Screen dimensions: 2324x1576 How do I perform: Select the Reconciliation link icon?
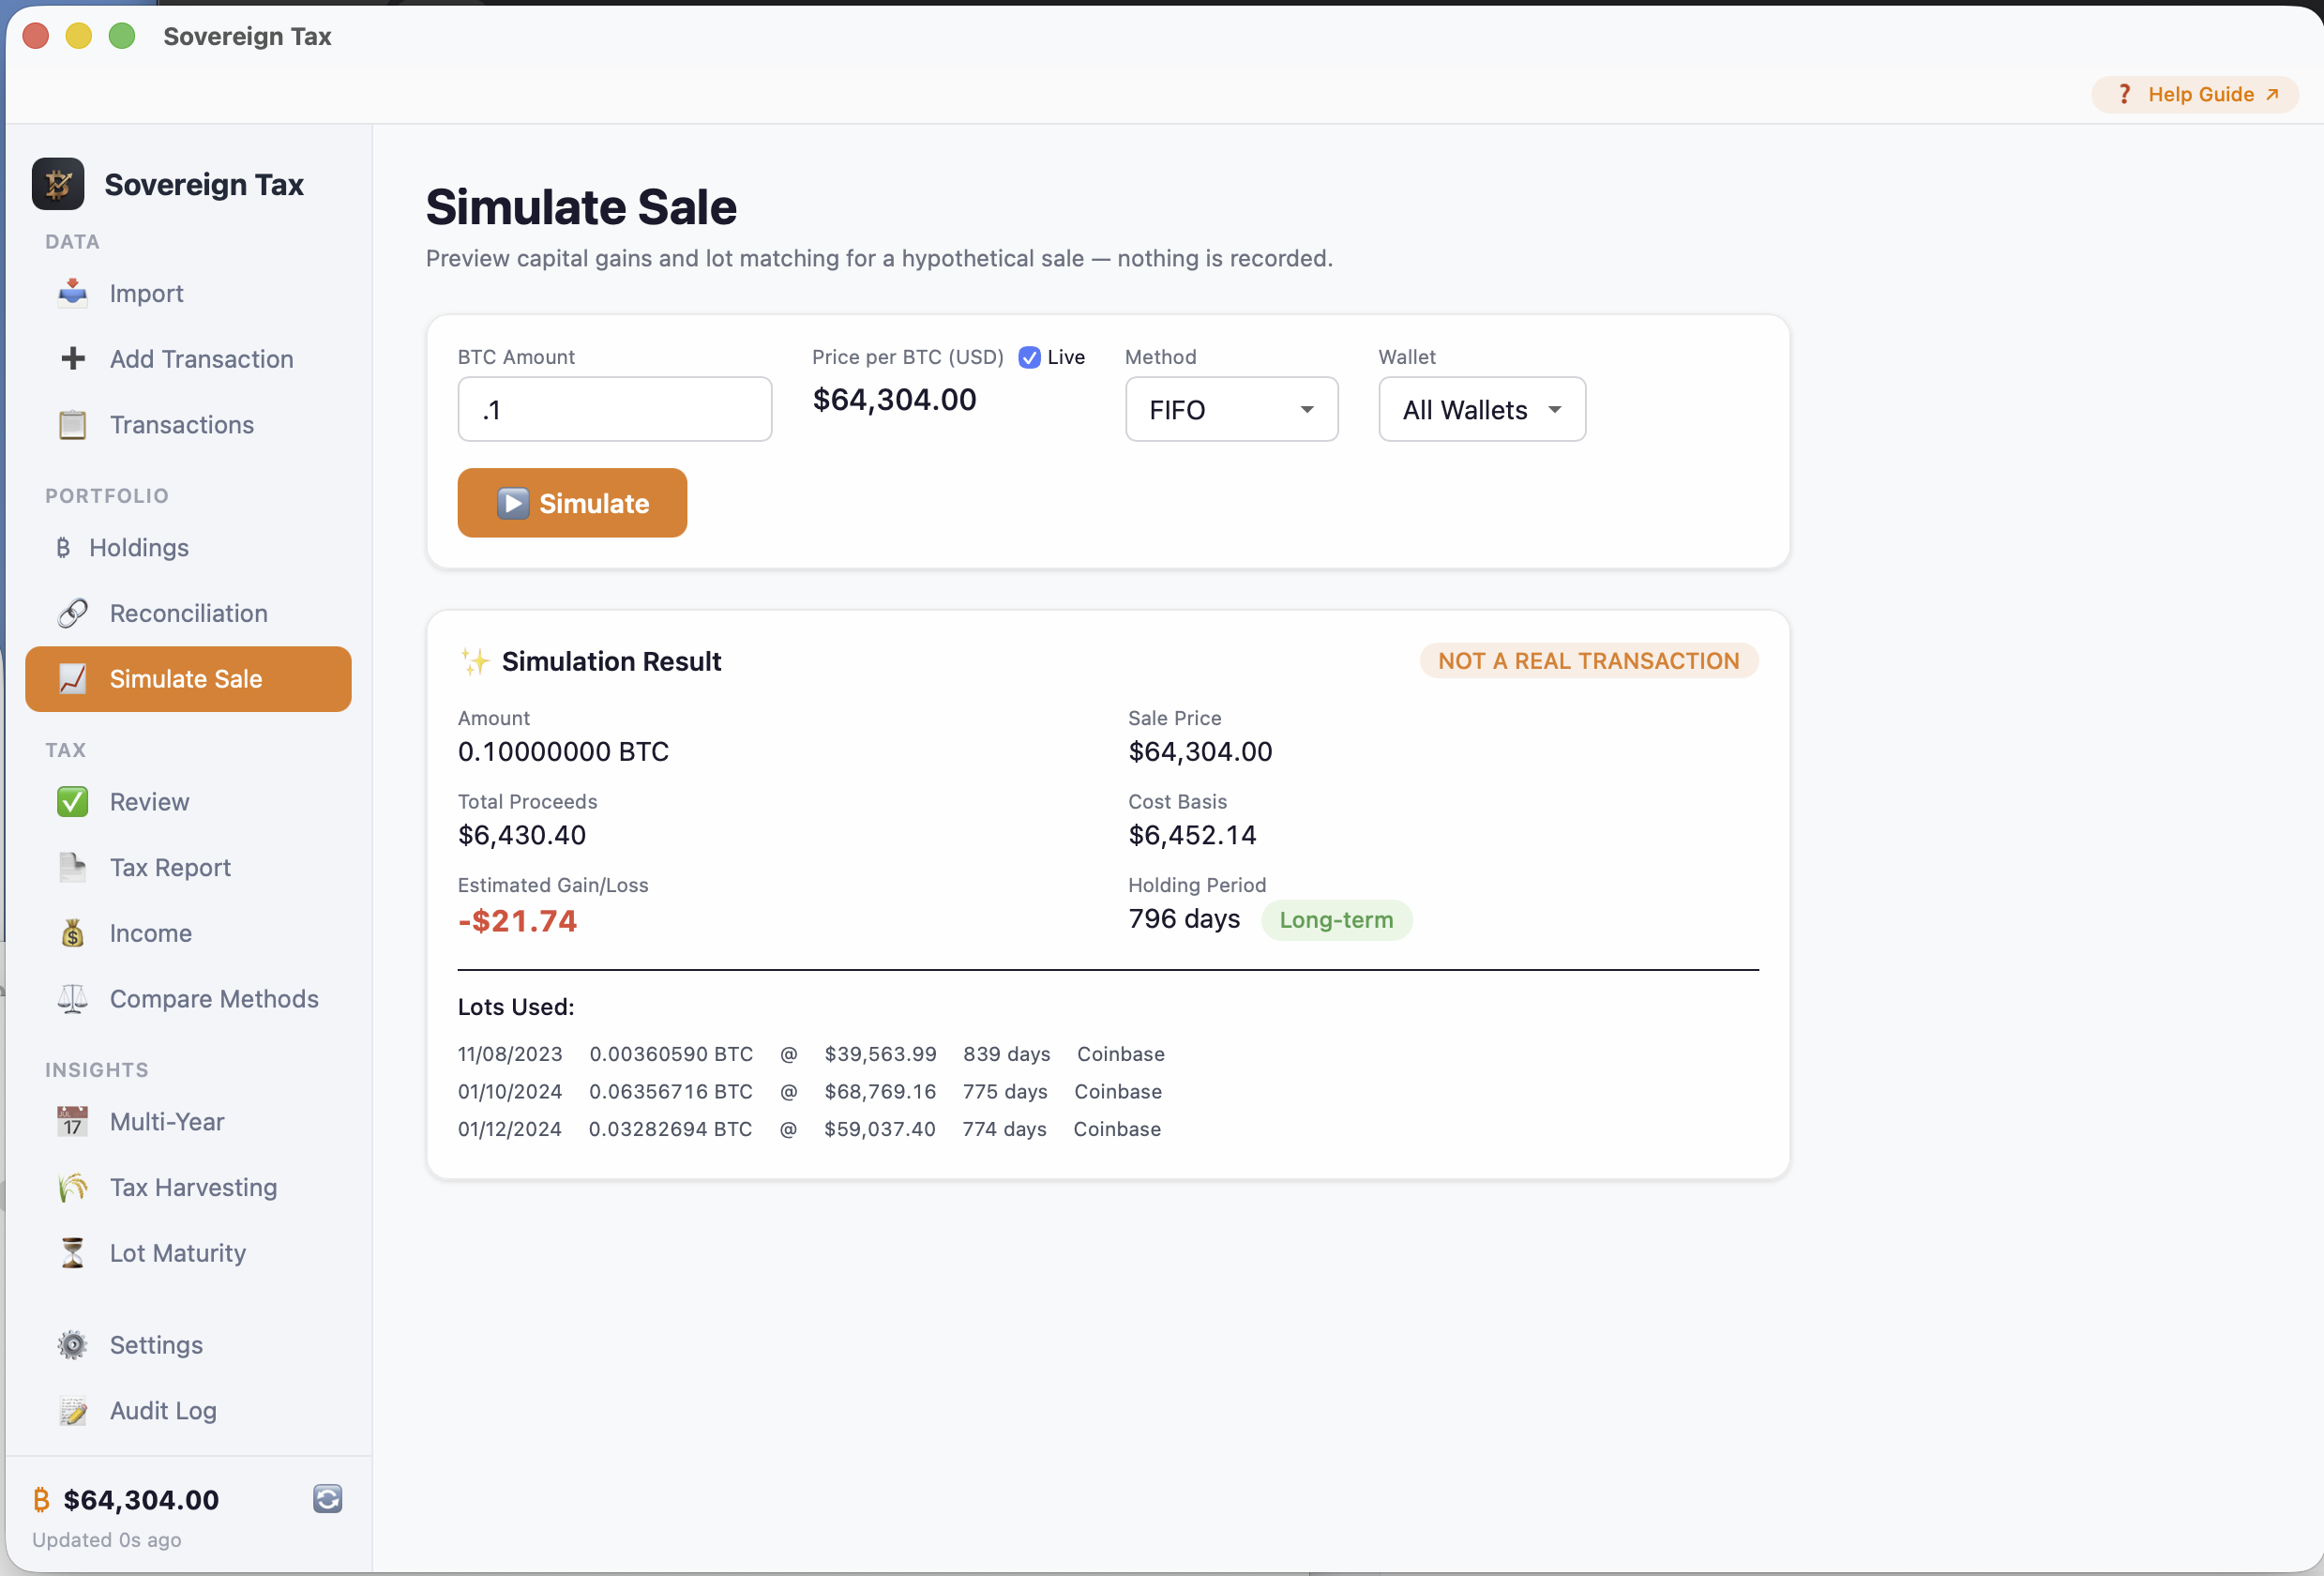pyautogui.click(x=72, y=613)
